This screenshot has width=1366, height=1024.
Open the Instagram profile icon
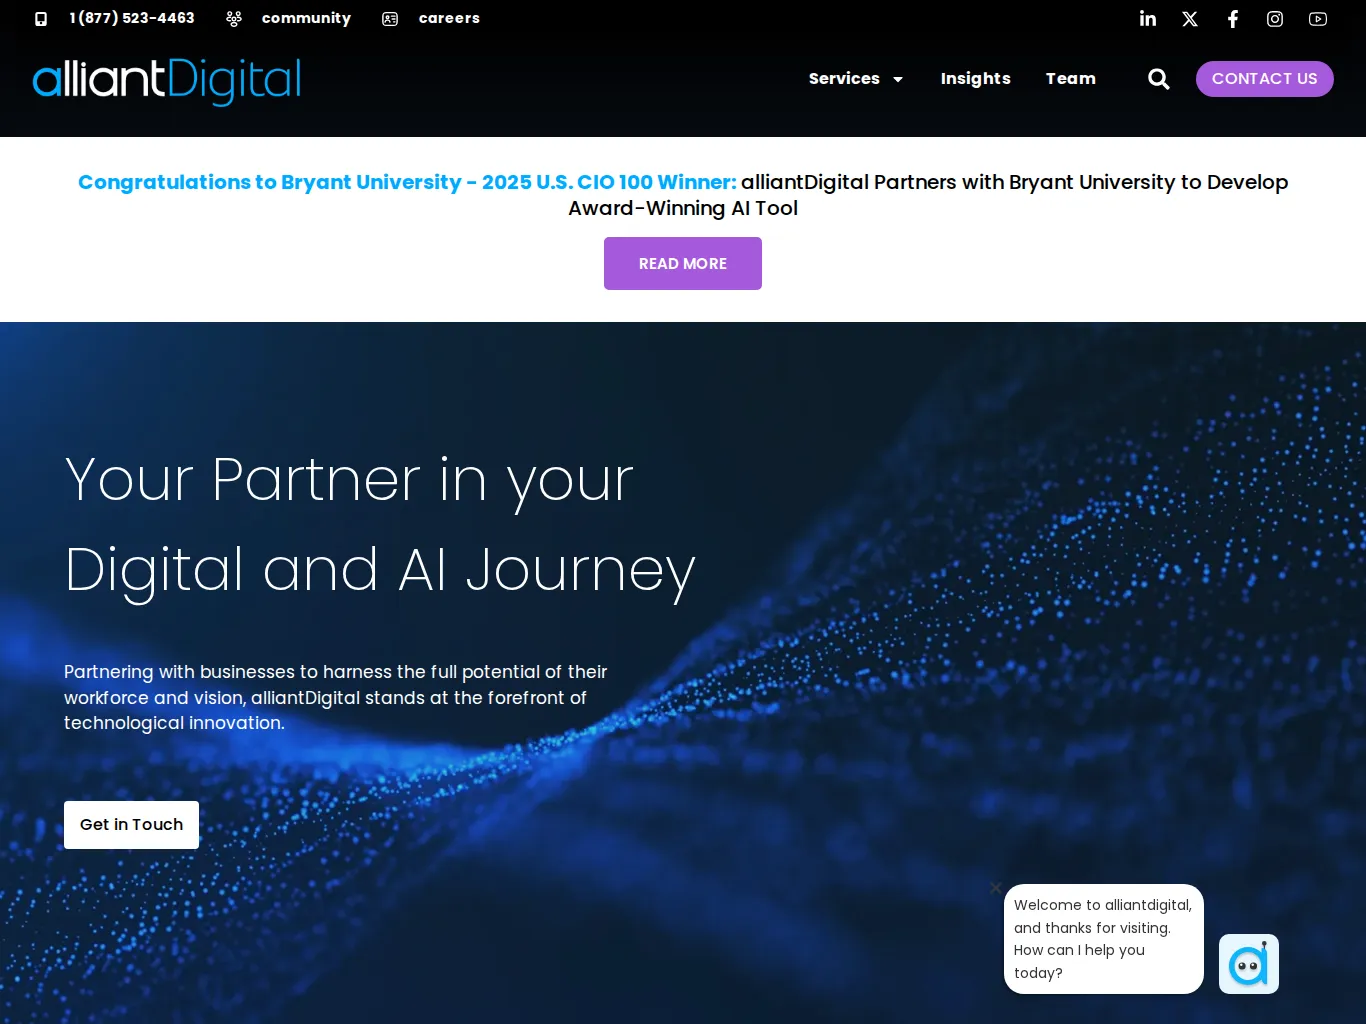pos(1274,18)
